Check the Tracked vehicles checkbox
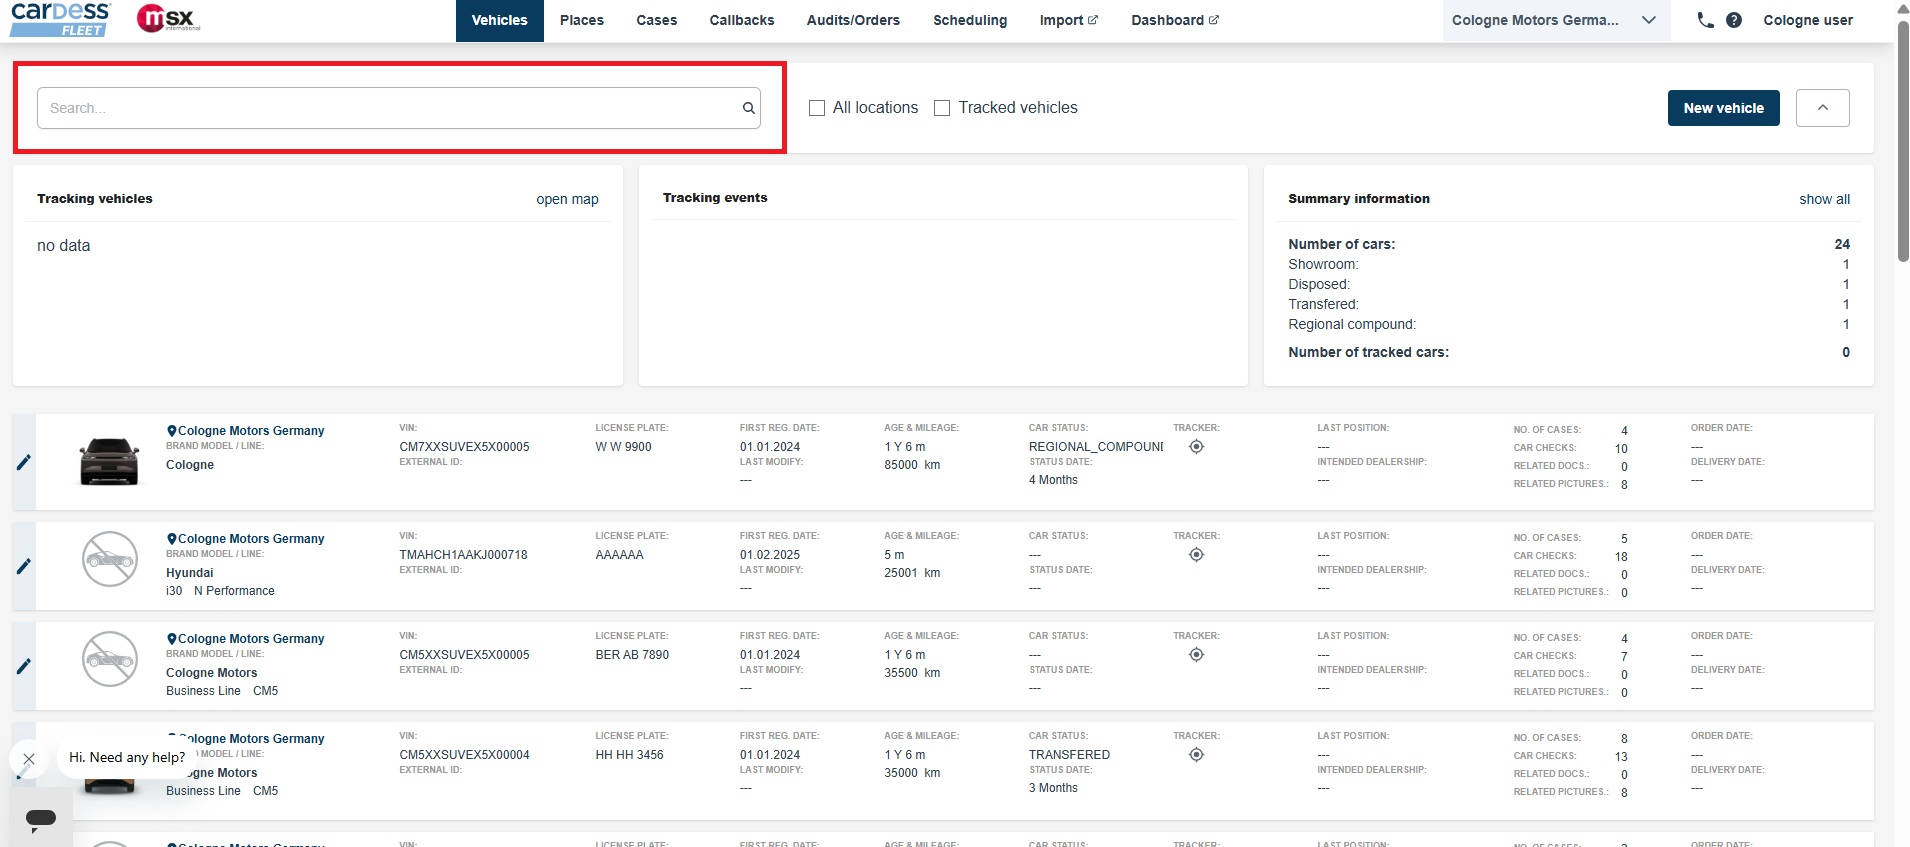The image size is (1910, 847). click(942, 108)
